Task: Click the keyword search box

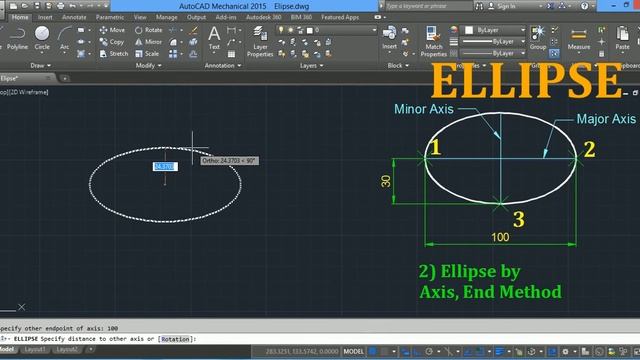Action: [428, 6]
